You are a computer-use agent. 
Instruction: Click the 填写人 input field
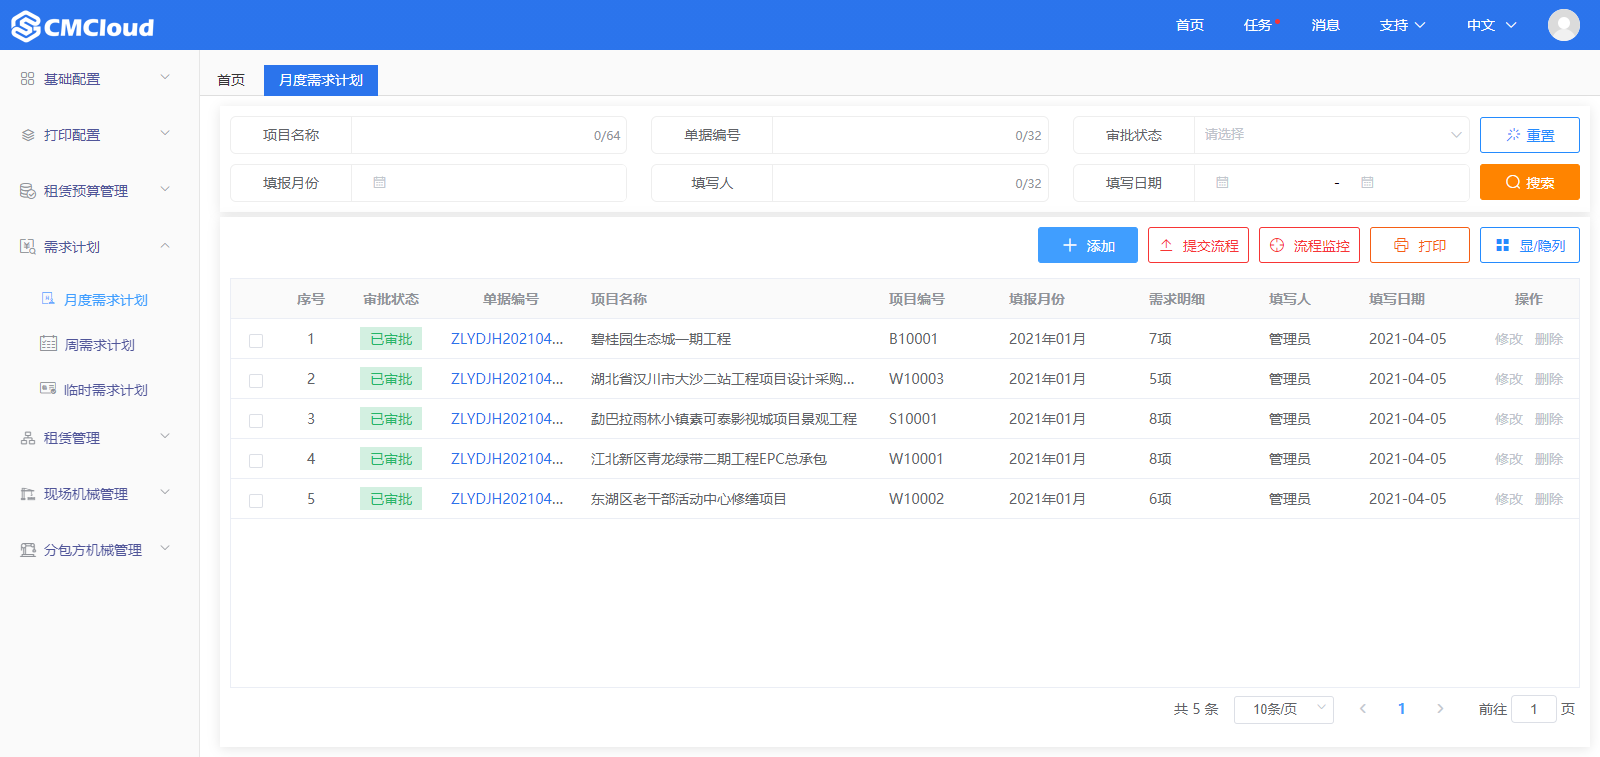910,183
